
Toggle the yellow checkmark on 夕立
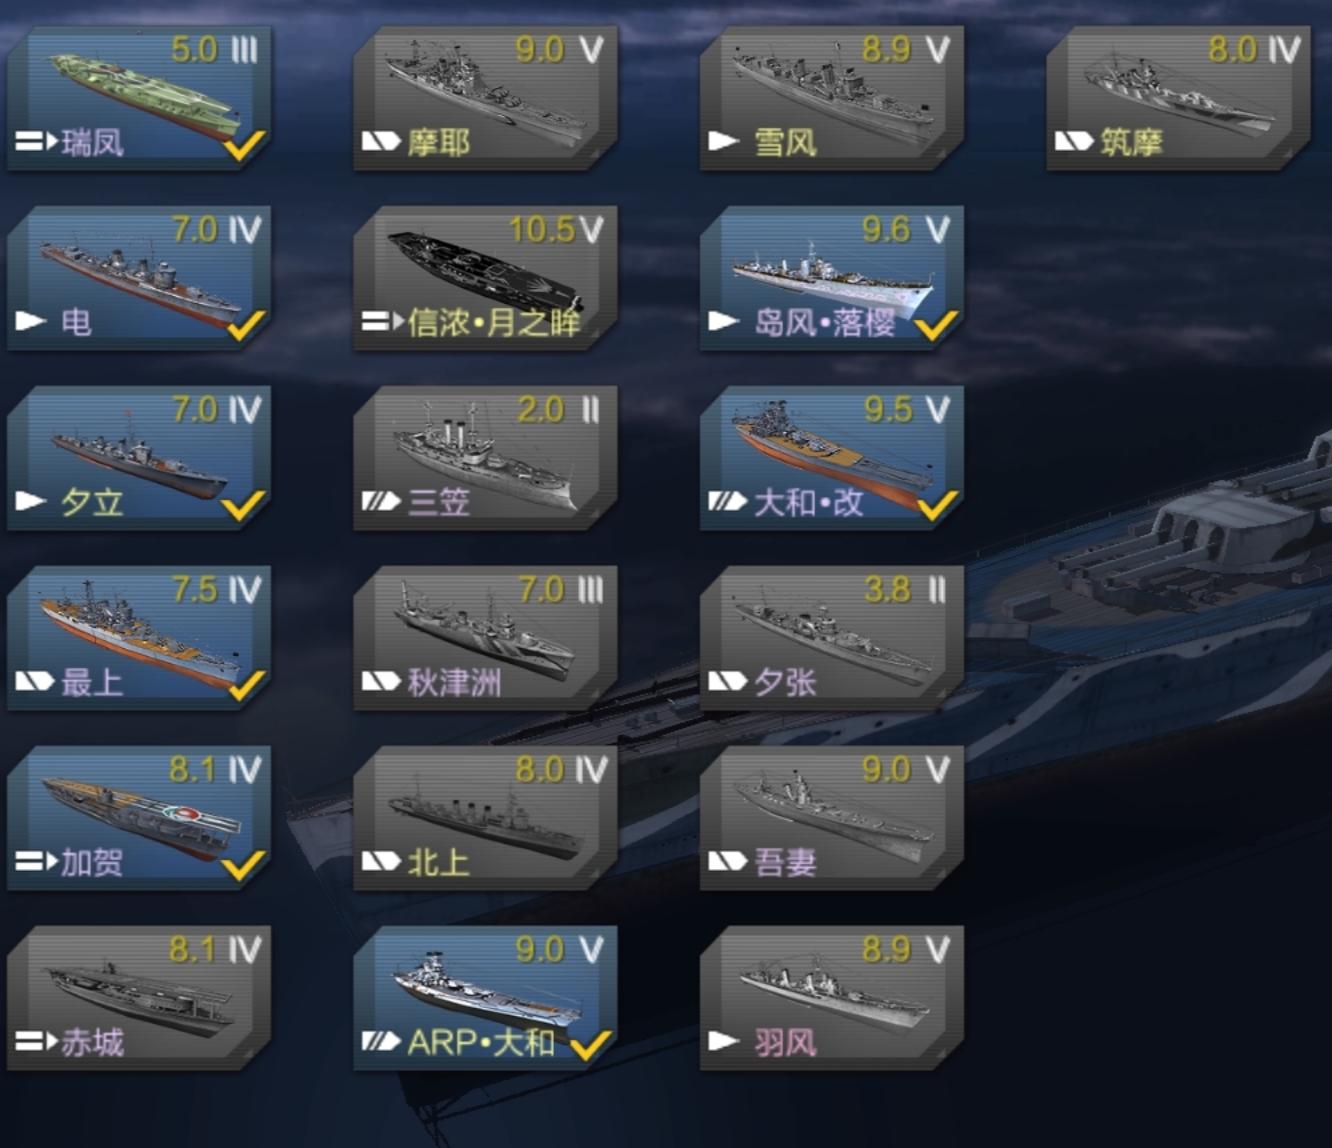click(243, 505)
